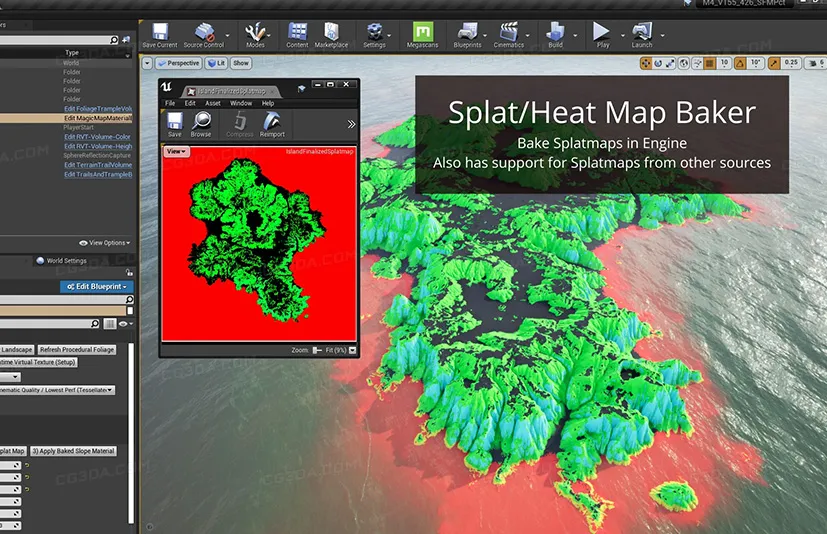Click Edit FoliageTrampleVolume link
Screen dimensions: 827x534
click(x=98, y=109)
